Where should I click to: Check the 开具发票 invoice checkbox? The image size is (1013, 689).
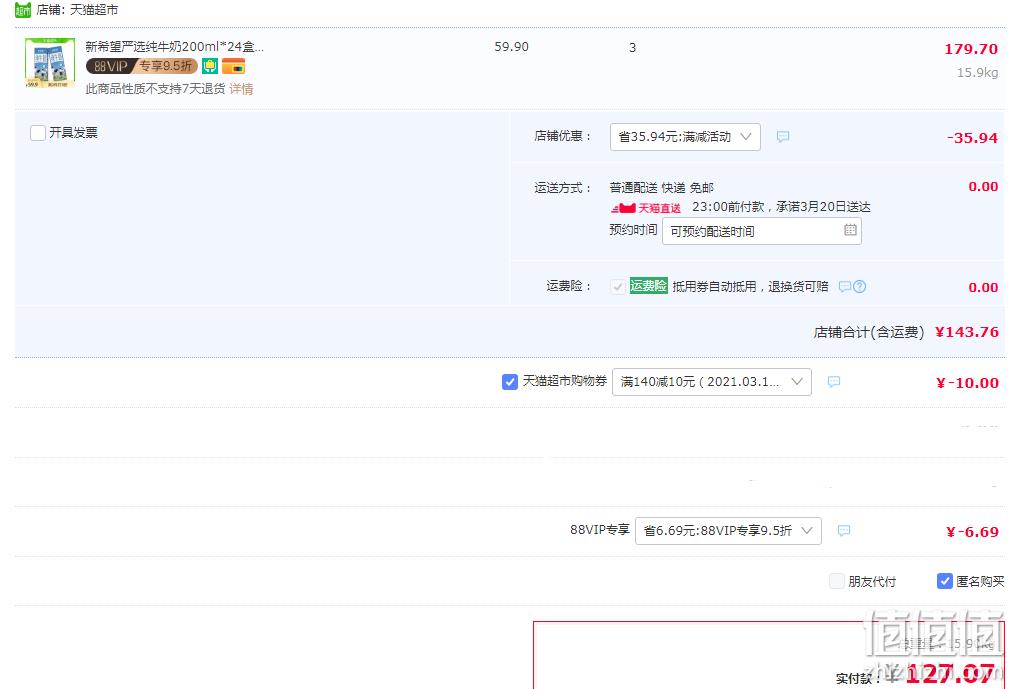(38, 132)
